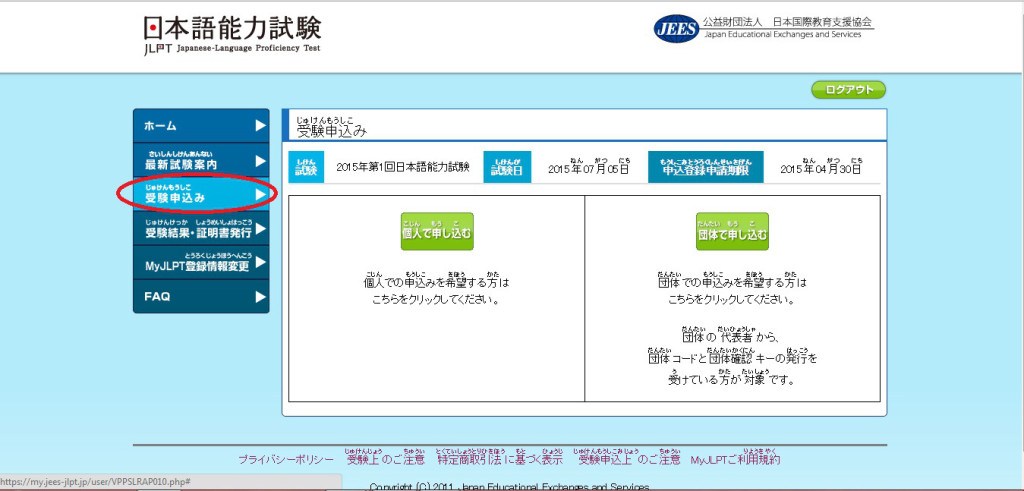Screen dimensions: 1024x491
Task: Open the MyJLPTご利用規約 footer link
Action: tap(735, 458)
